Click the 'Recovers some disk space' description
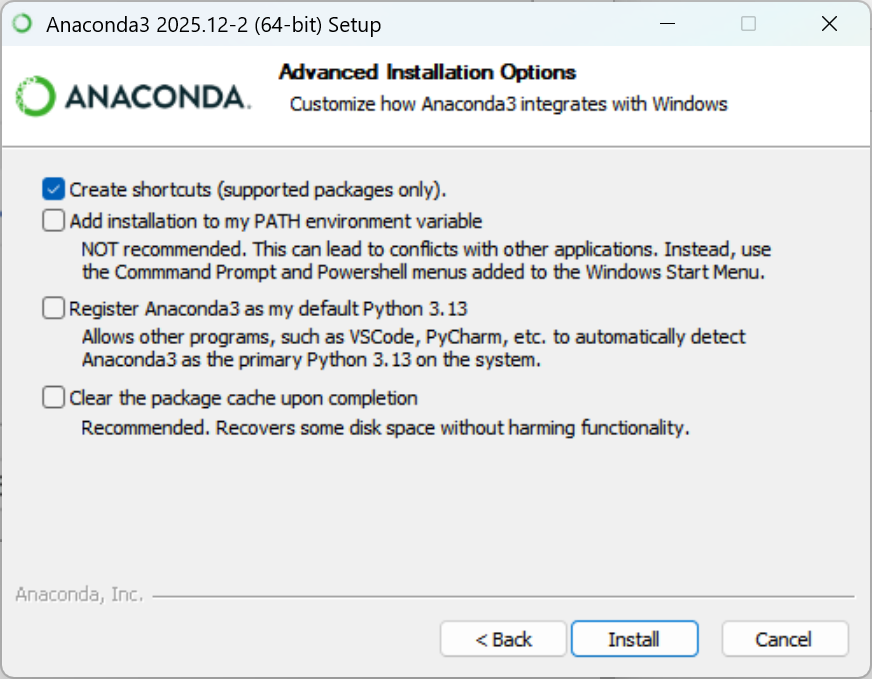Image resolution: width=872 pixels, height=679 pixels. [385, 428]
